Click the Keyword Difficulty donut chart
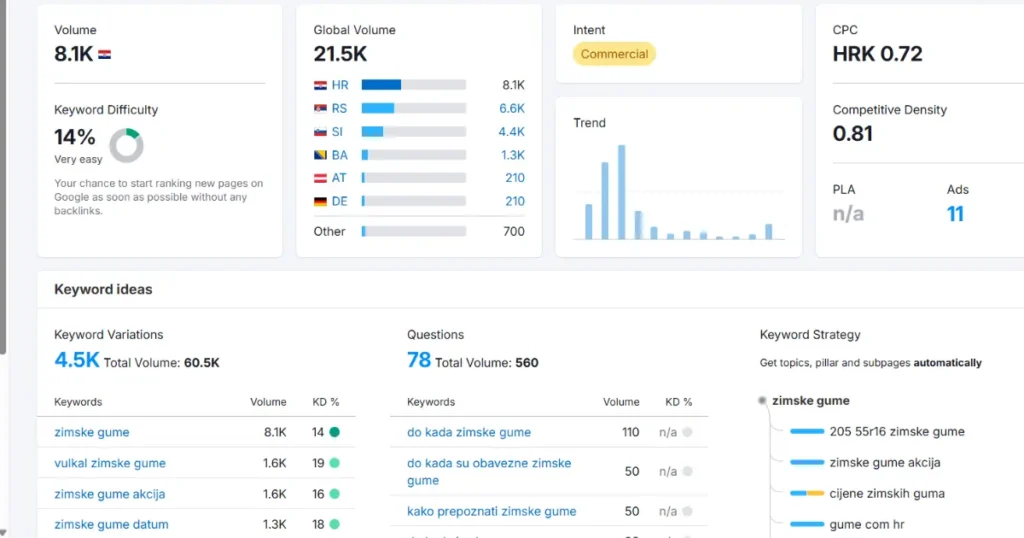 pyautogui.click(x=126, y=146)
